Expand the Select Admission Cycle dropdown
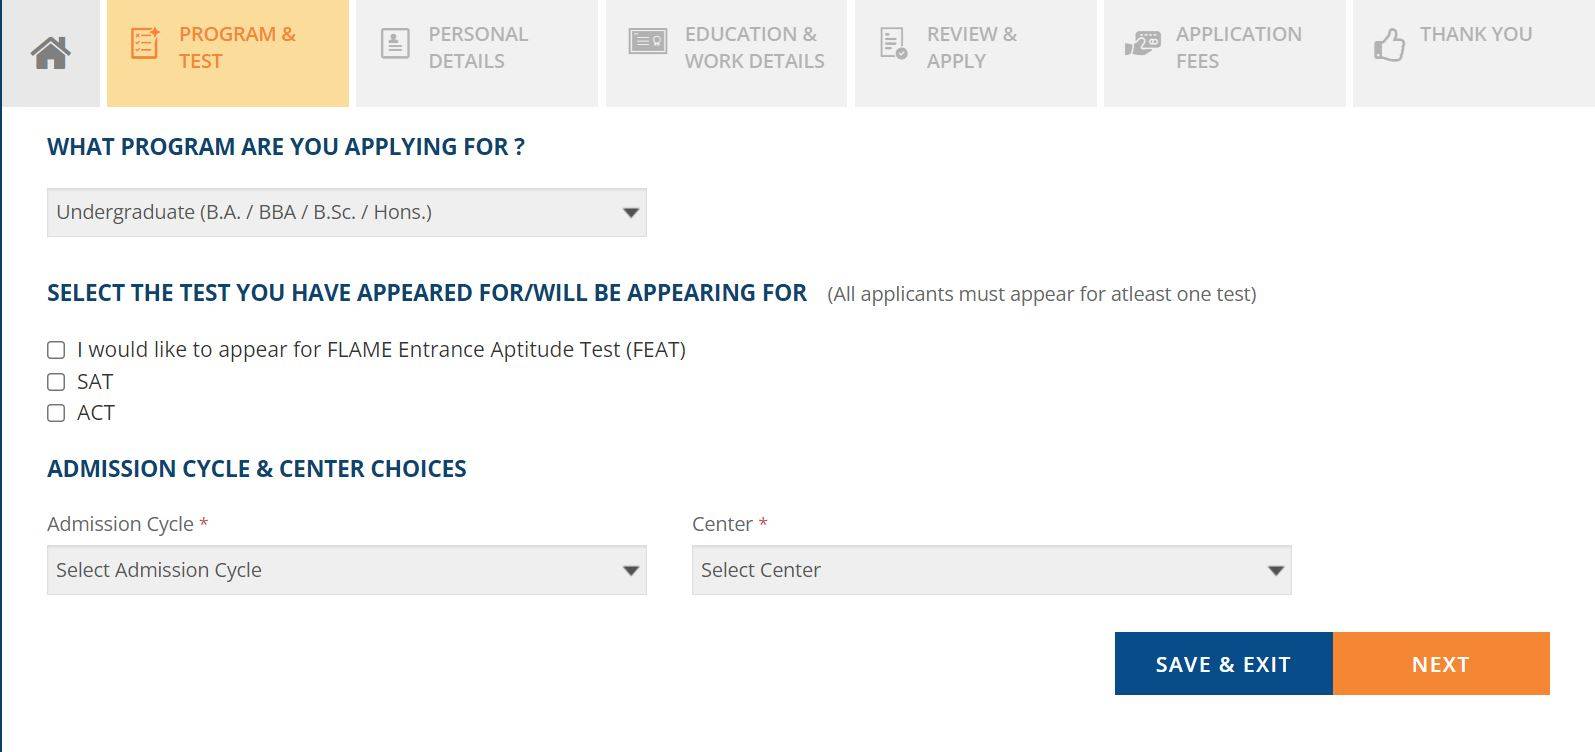Image resolution: width=1595 pixels, height=752 pixels. click(346, 570)
